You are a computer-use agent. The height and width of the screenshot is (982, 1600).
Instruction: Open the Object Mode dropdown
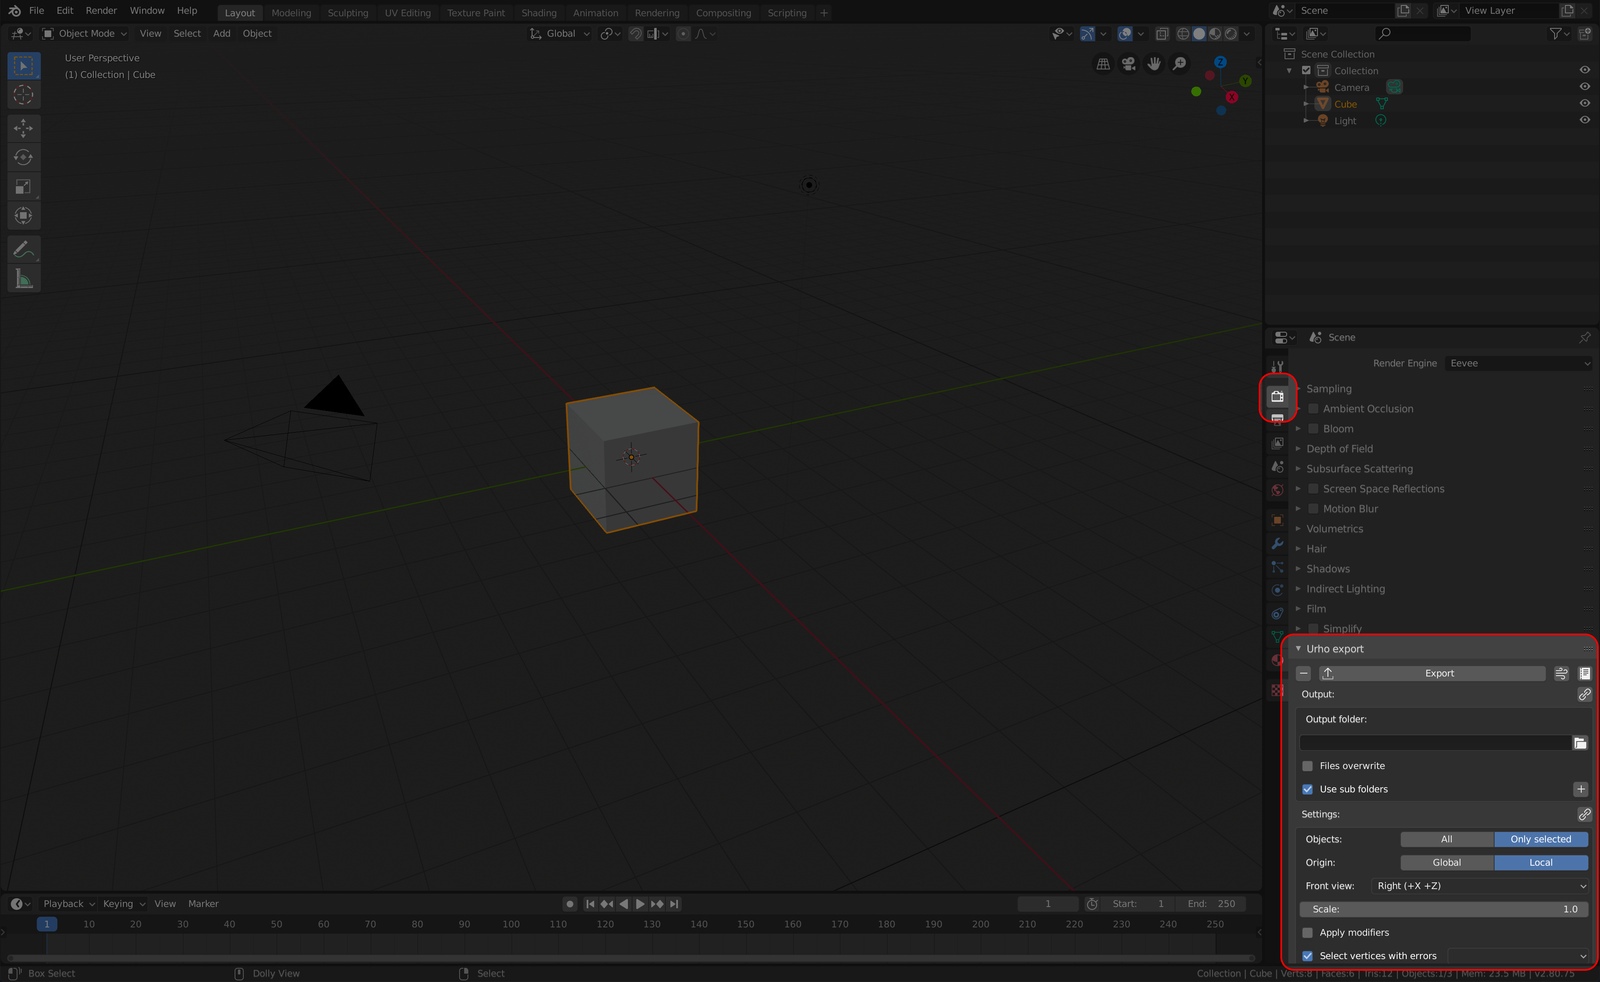(85, 34)
